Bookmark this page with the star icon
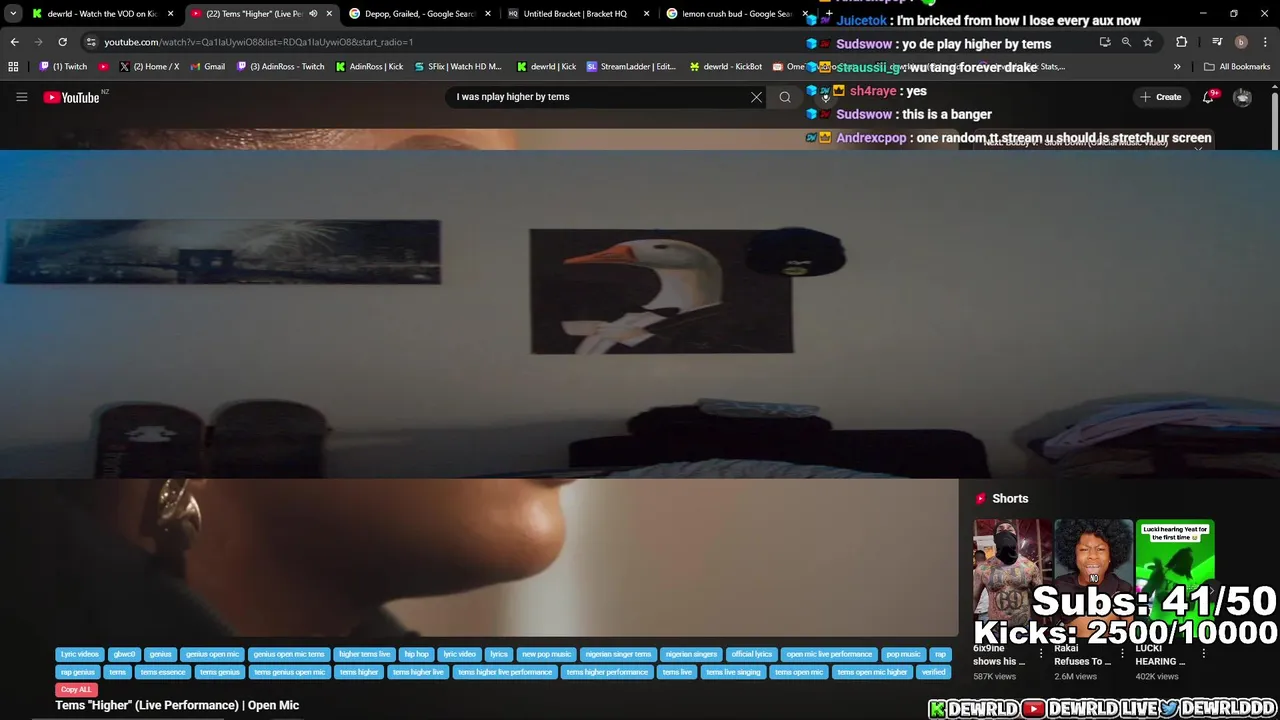The width and height of the screenshot is (1280, 720). [x=1148, y=42]
